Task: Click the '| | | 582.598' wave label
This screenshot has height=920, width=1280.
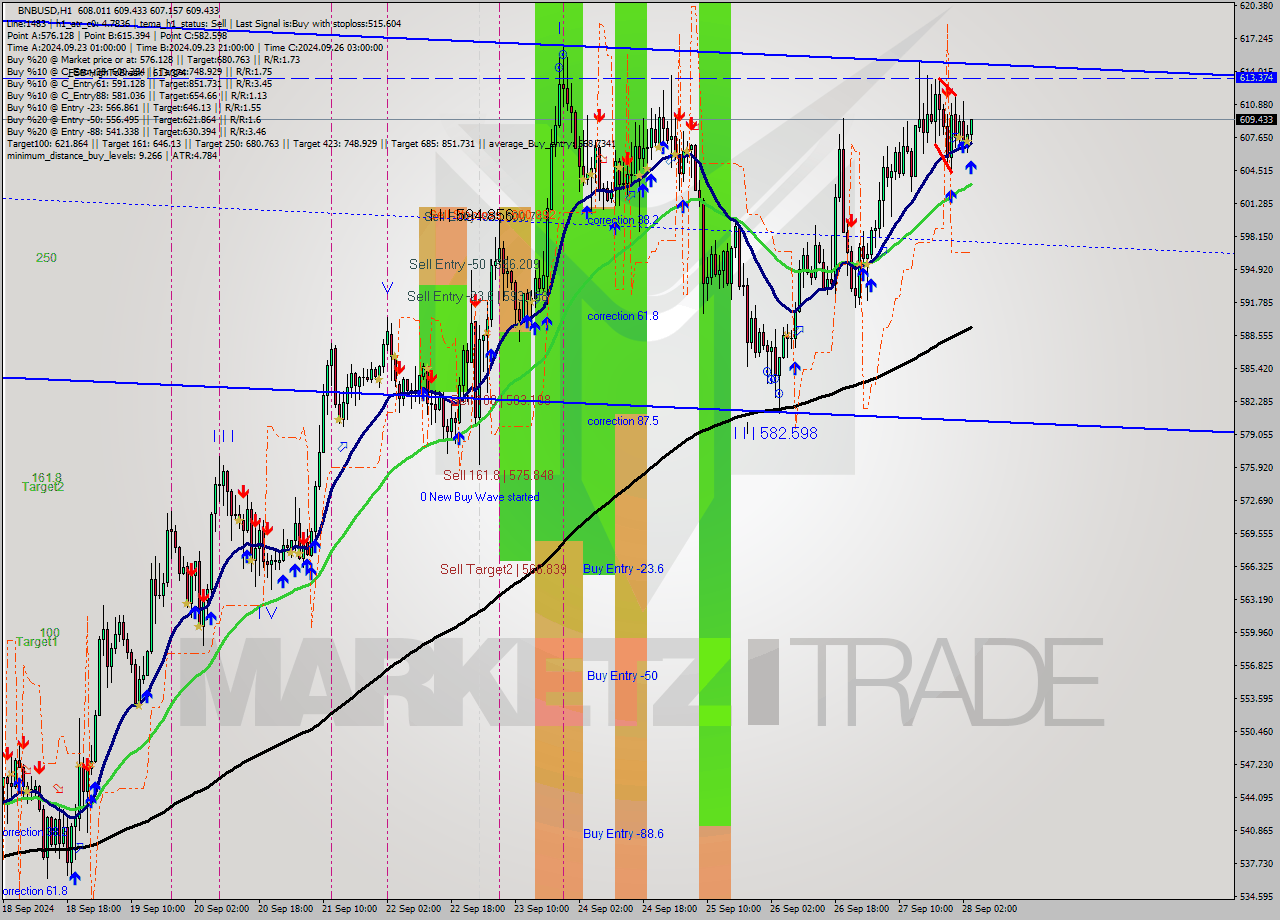Action: (776, 433)
